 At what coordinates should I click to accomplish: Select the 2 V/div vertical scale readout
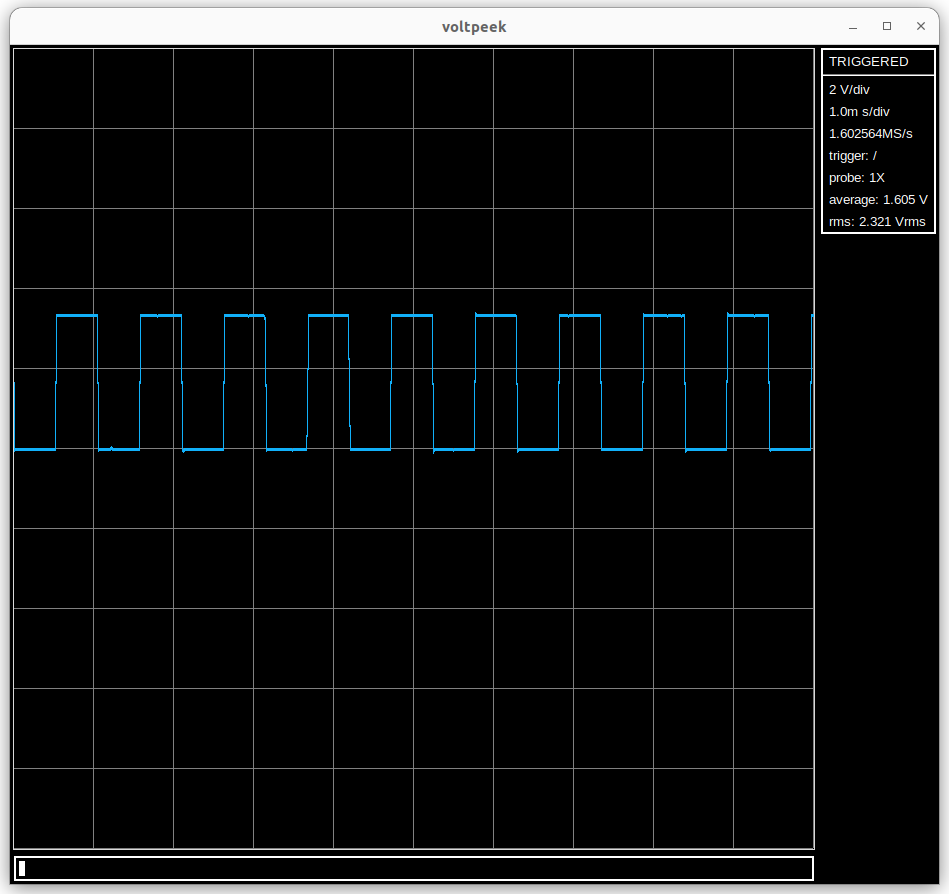849,90
